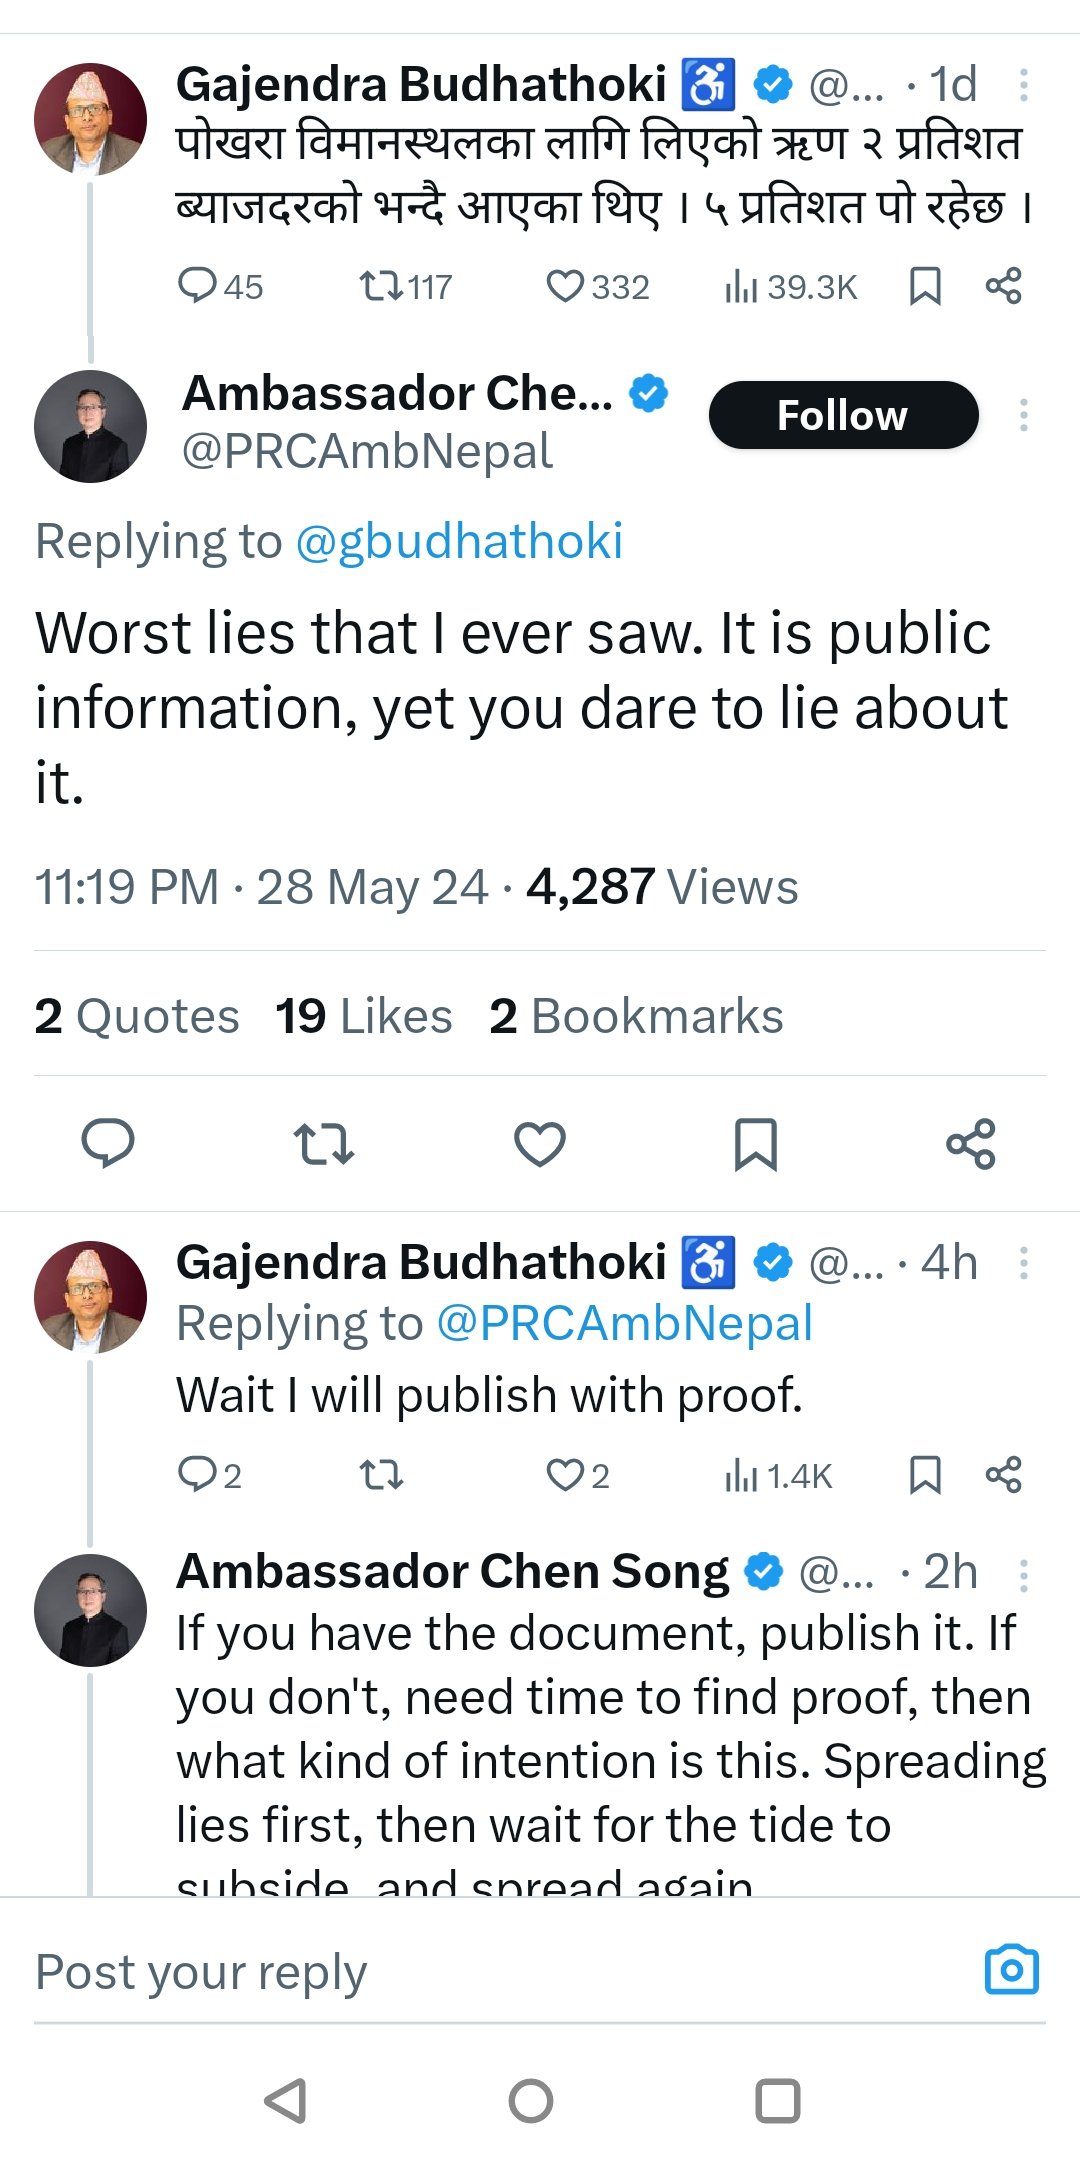Like the main Ambassador reply post
The width and height of the screenshot is (1080, 2162).
coord(540,1144)
